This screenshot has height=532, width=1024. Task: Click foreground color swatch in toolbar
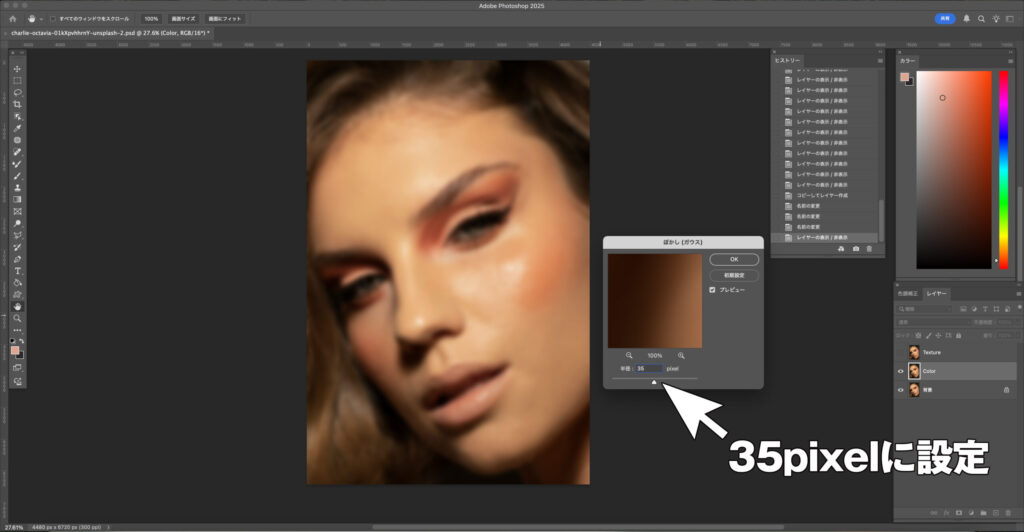click(15, 351)
